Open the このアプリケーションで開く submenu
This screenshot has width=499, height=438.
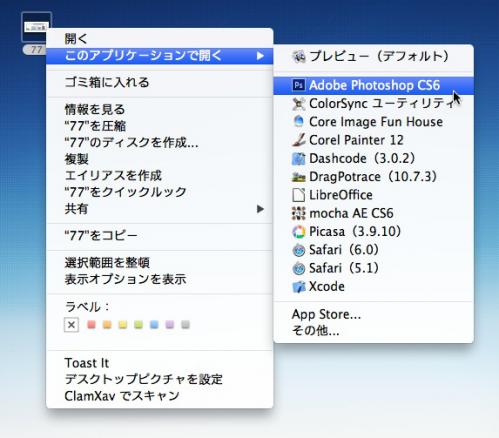(x=160, y=56)
